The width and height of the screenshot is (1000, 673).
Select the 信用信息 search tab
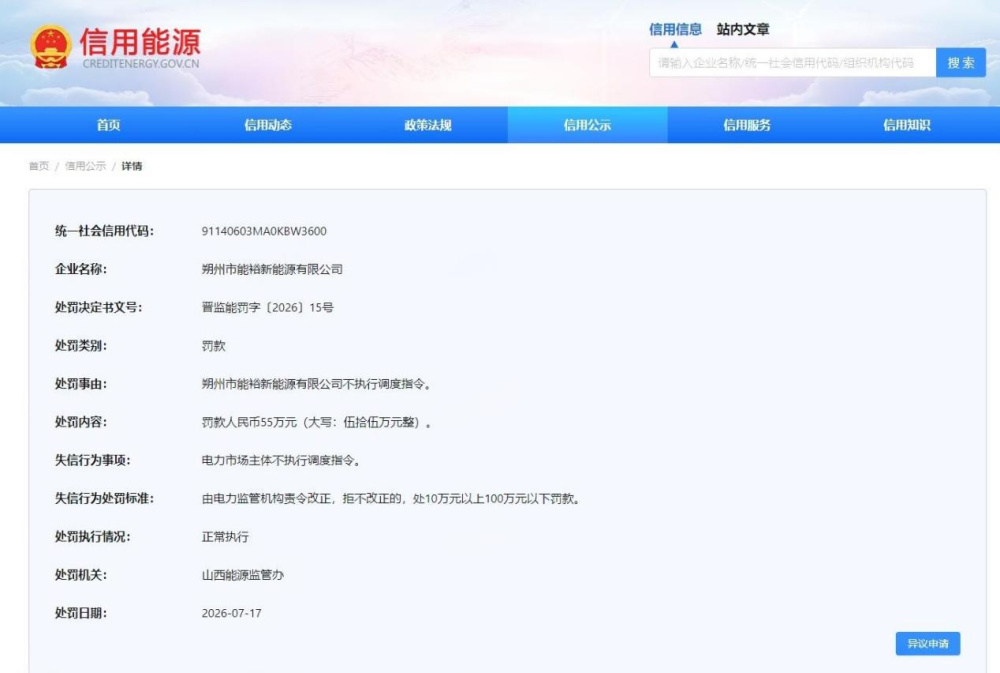point(675,29)
